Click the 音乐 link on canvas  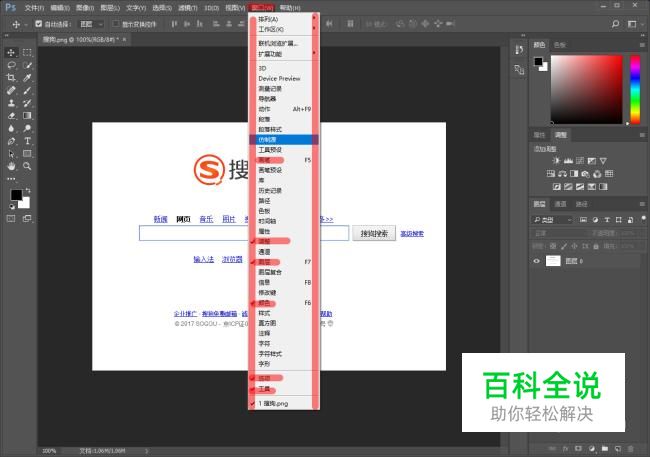pyautogui.click(x=206, y=219)
